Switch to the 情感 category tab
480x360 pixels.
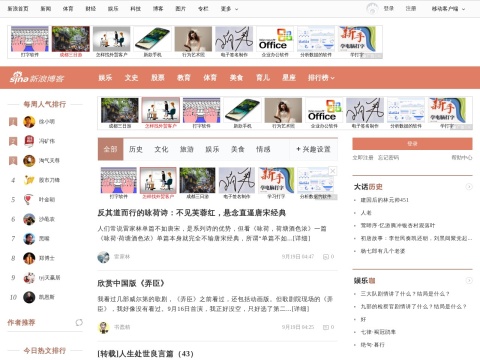point(263,149)
